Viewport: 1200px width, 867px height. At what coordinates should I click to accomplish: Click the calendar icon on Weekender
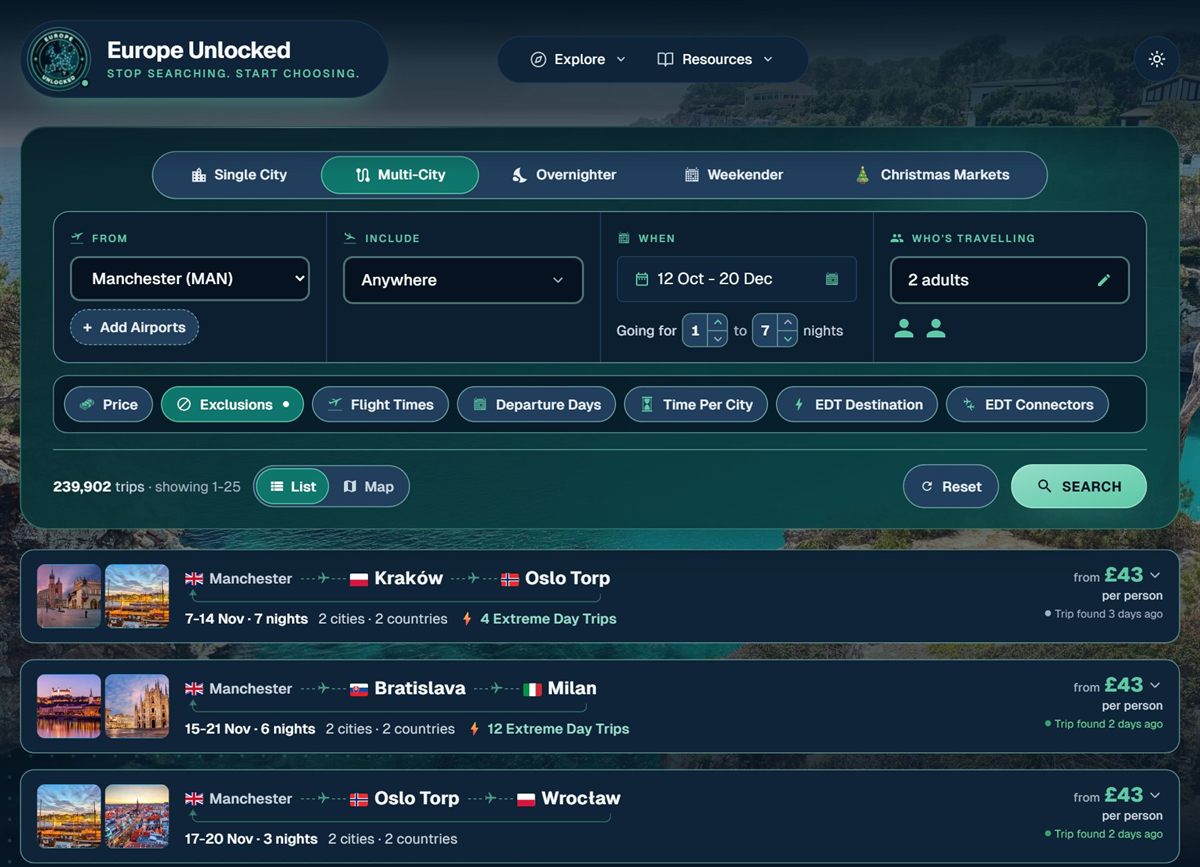pos(691,175)
